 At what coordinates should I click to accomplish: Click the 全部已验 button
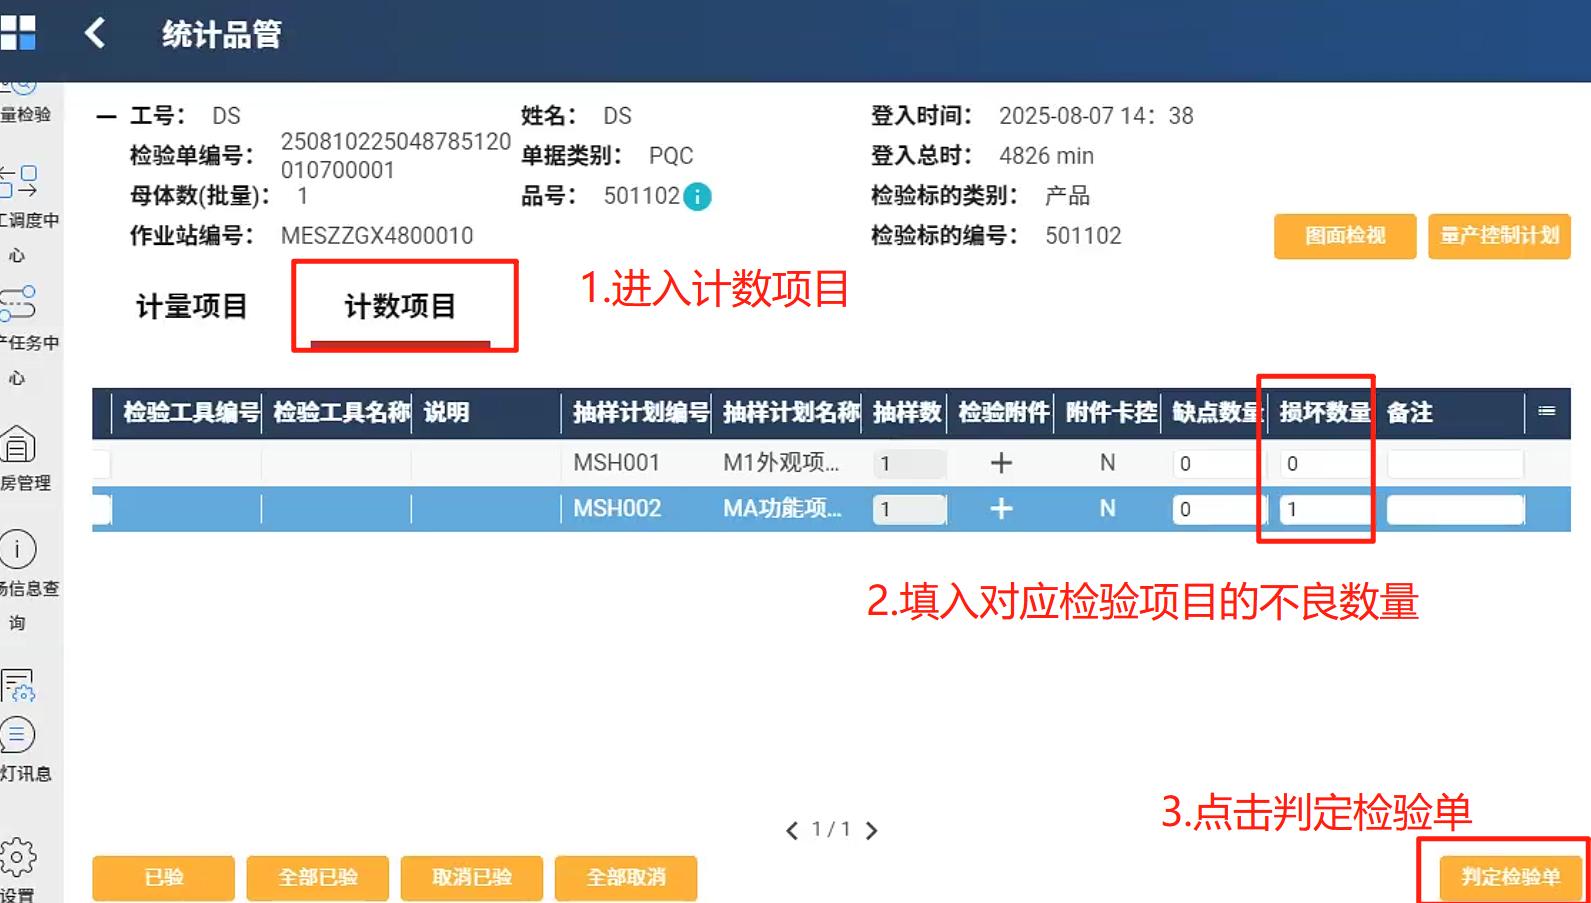[318, 878]
